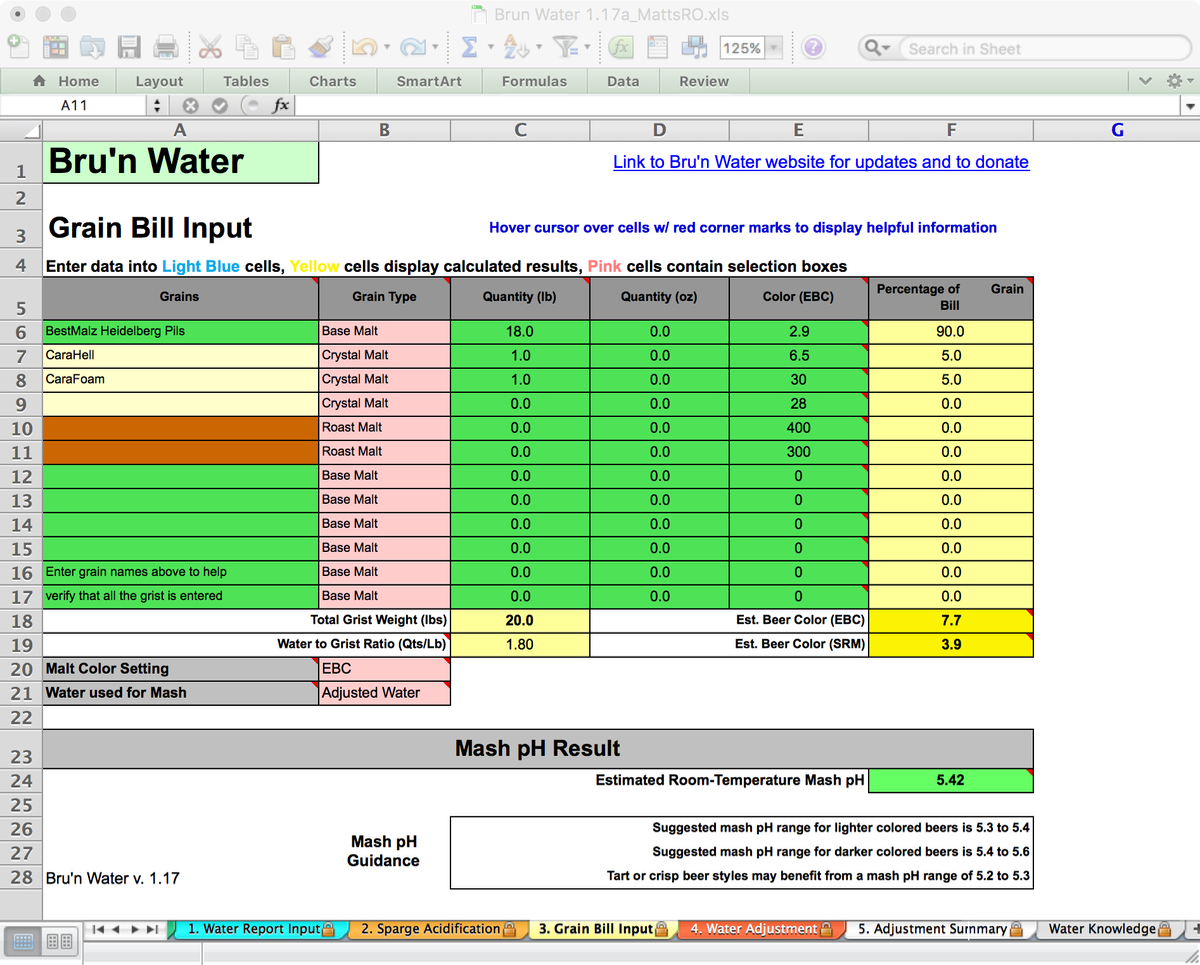This screenshot has width=1200, height=965.
Task: Open the Formula Builder
Action: [x=622, y=47]
